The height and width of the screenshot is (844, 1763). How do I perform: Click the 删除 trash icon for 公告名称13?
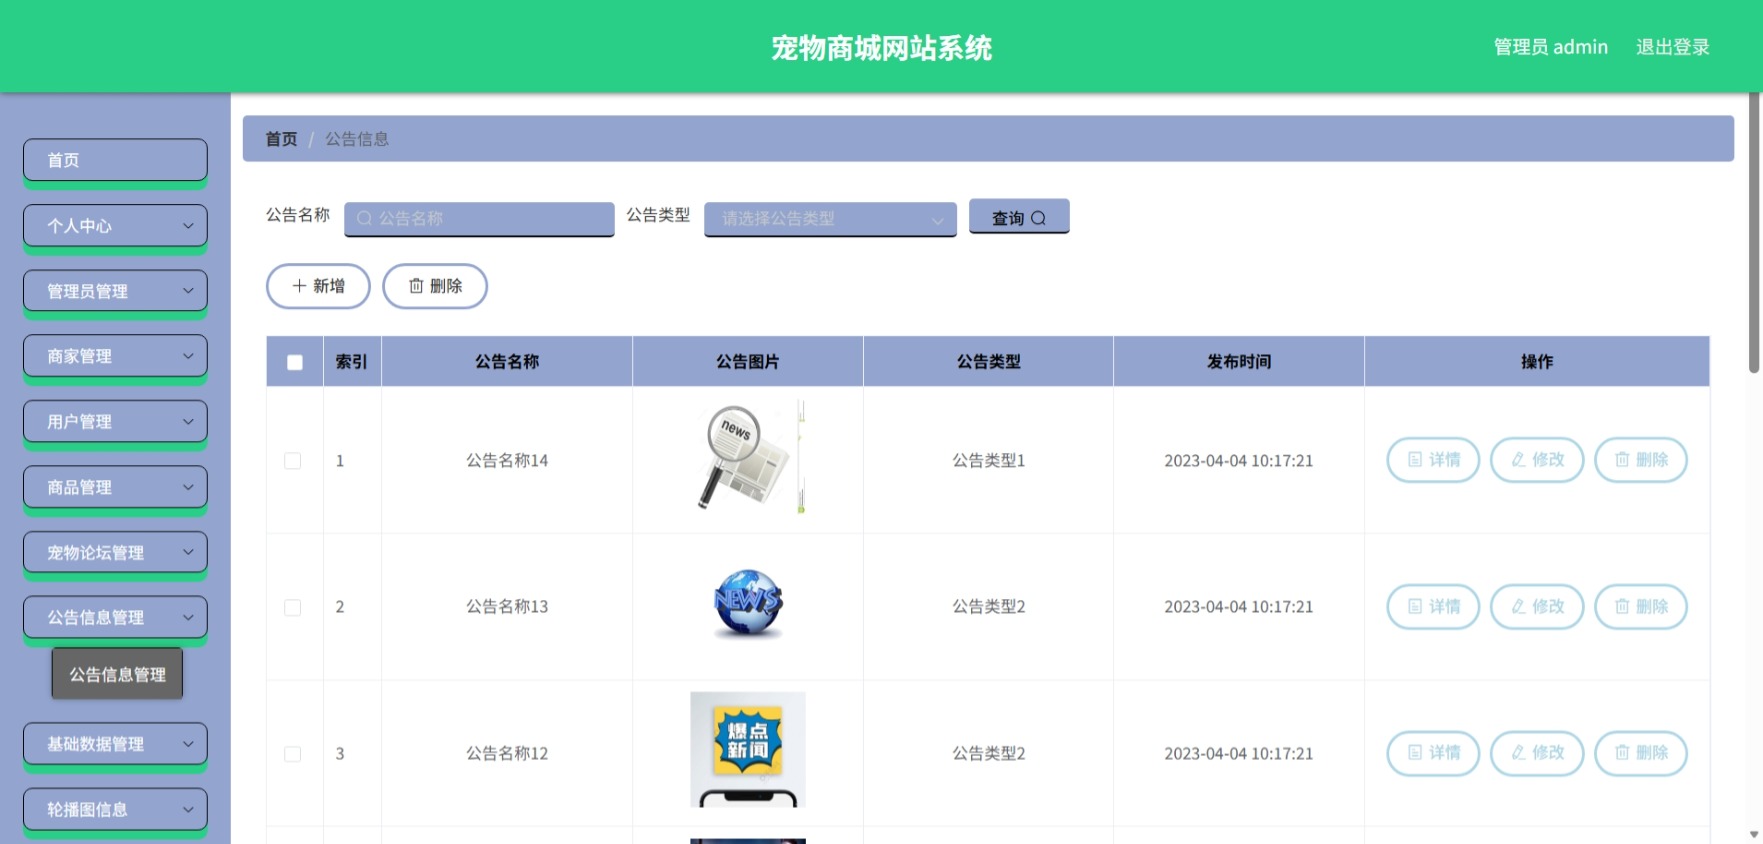coord(1622,606)
